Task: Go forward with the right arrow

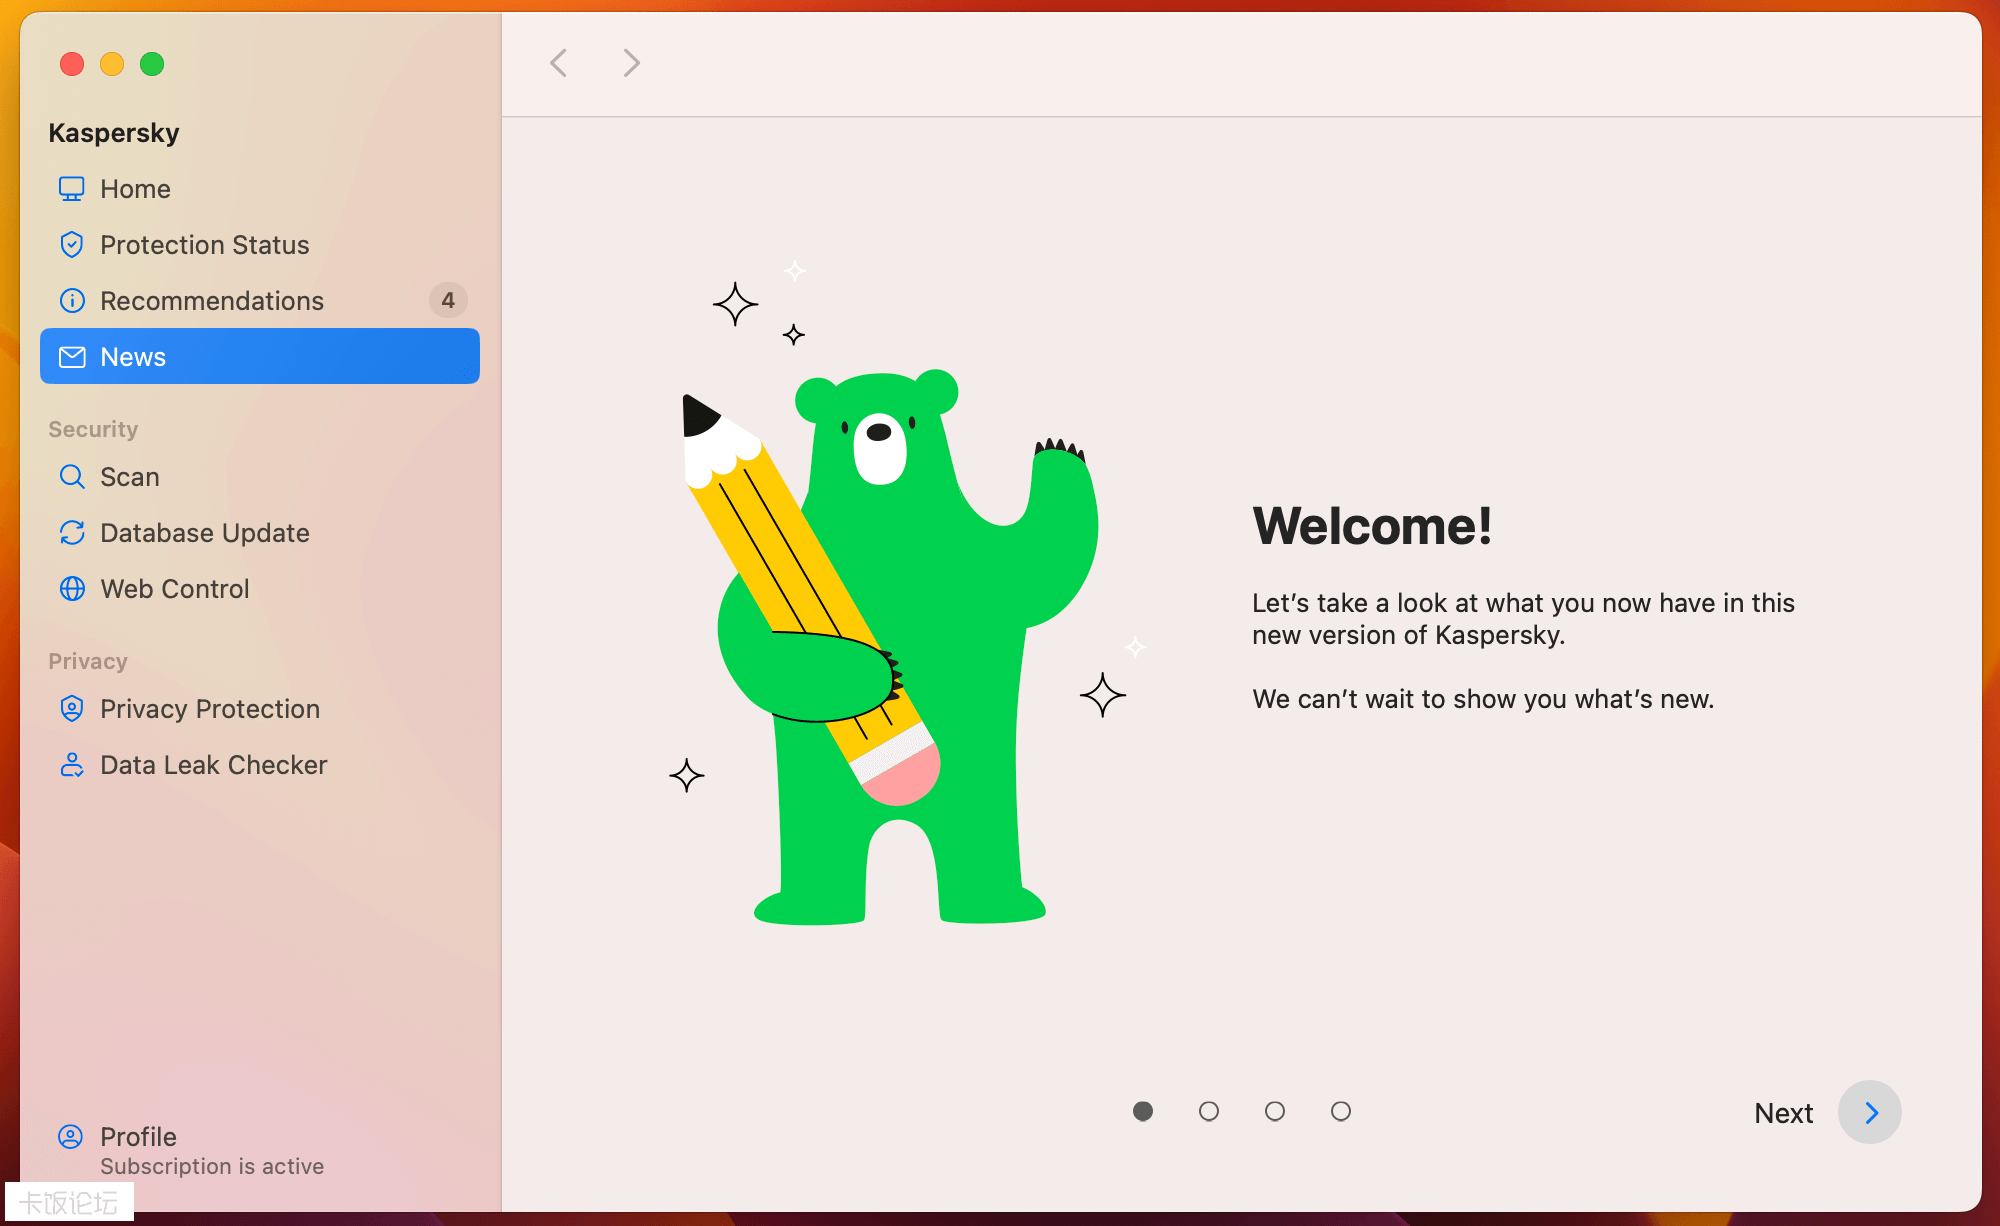Action: [x=631, y=63]
